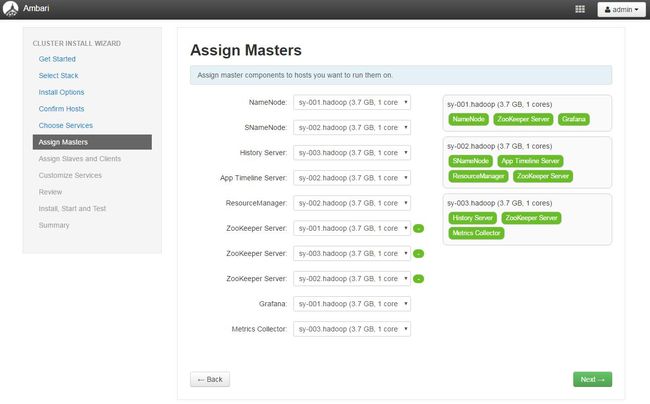Open the SNameNode host dropdown
650x404 pixels.
click(352, 128)
